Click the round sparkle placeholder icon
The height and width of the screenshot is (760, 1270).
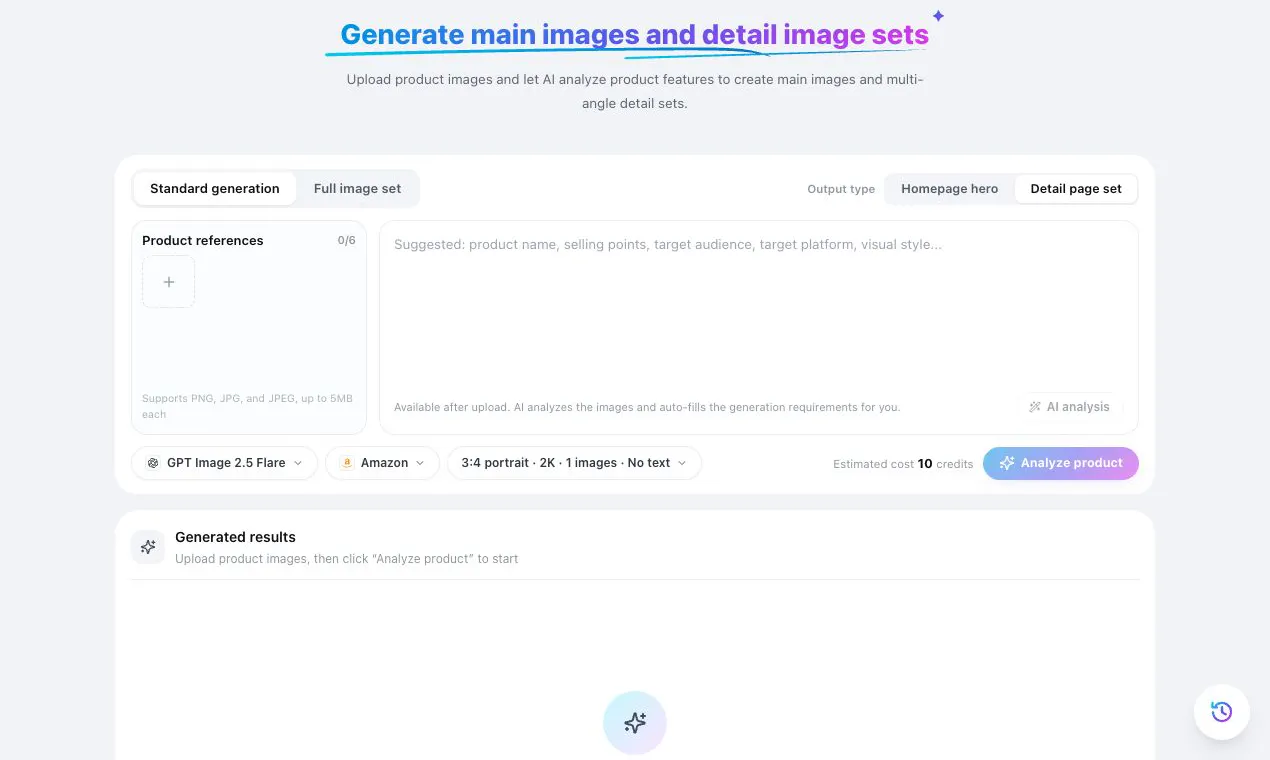coord(635,723)
